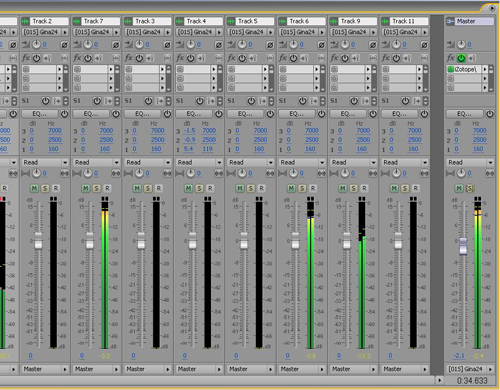The image size is (500, 390).
Task: Mute the Master channel
Action: click(x=459, y=188)
